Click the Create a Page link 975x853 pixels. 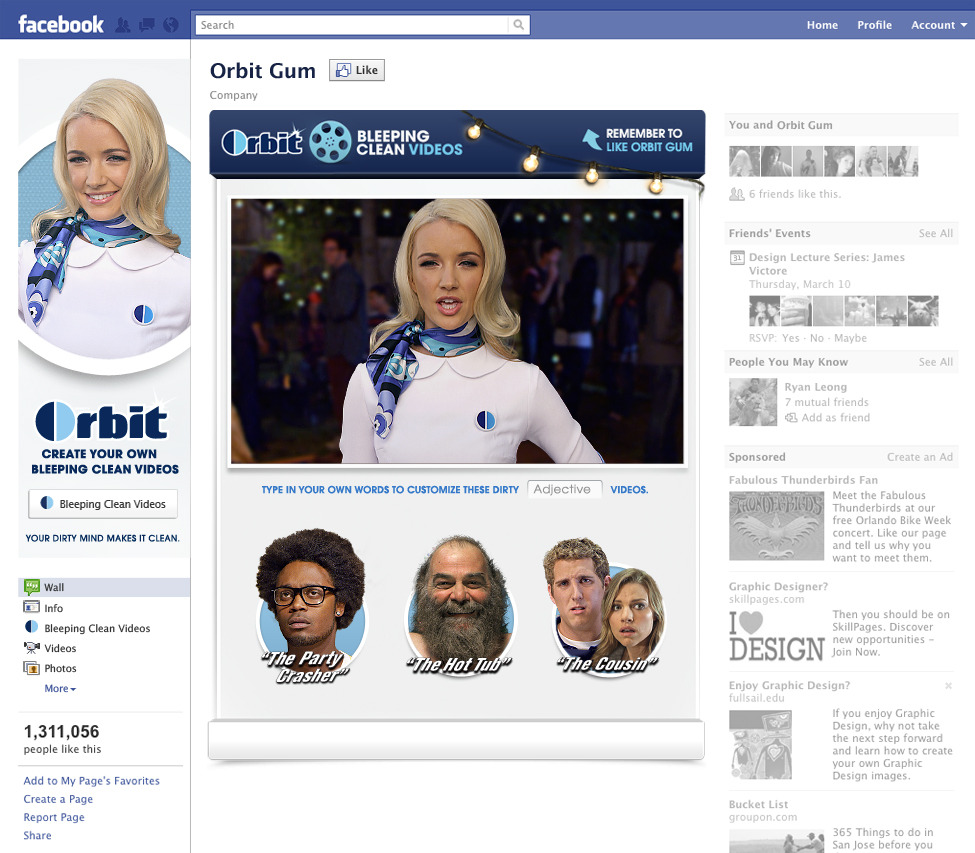(x=58, y=799)
